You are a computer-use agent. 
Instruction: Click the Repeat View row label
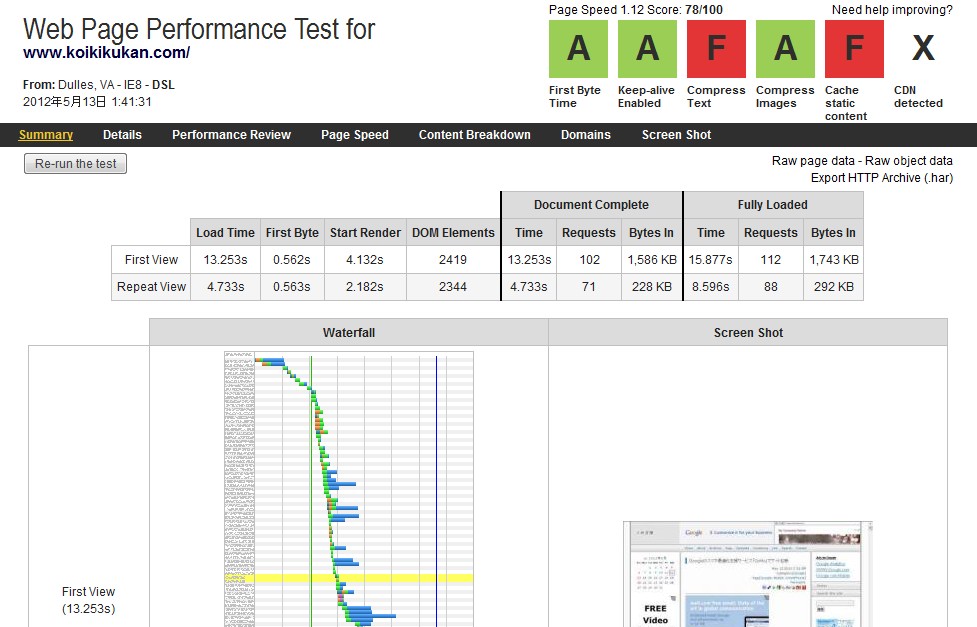pos(151,287)
